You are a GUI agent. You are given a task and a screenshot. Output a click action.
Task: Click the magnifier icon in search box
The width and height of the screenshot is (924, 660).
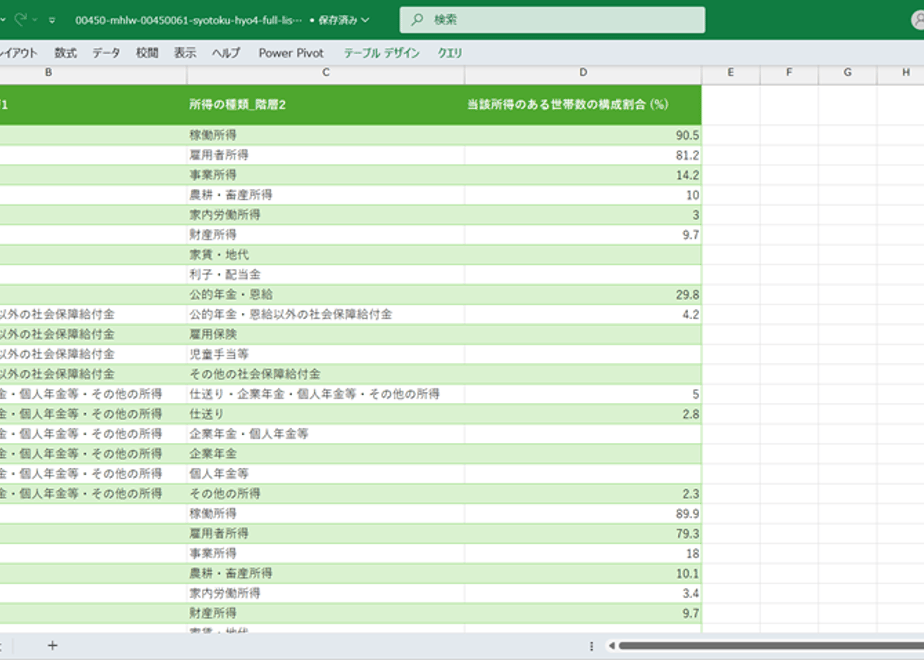417,20
